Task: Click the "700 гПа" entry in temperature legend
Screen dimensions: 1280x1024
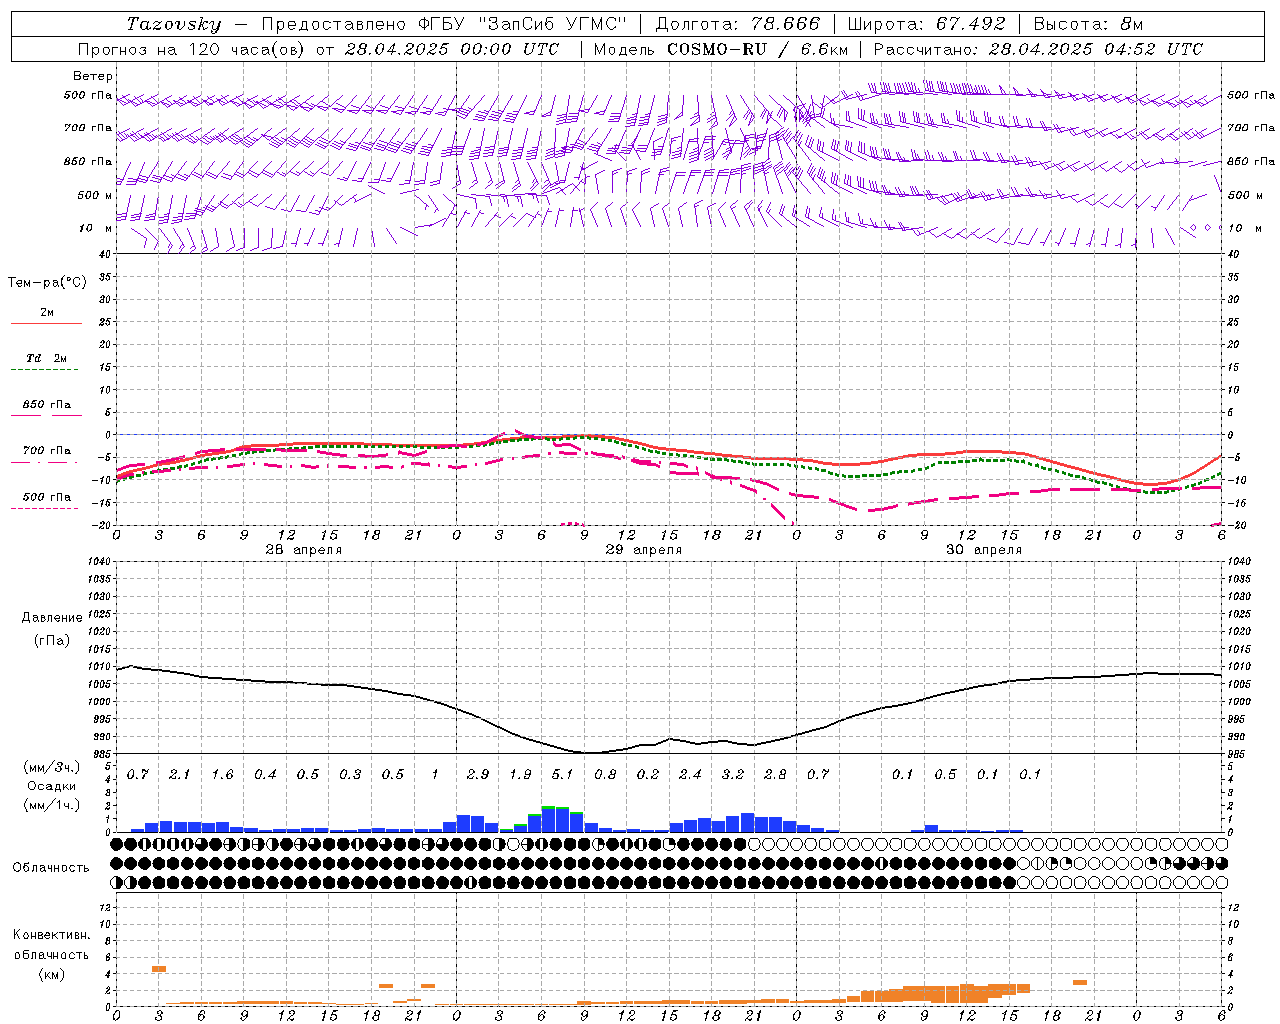Action: pyautogui.click(x=47, y=450)
